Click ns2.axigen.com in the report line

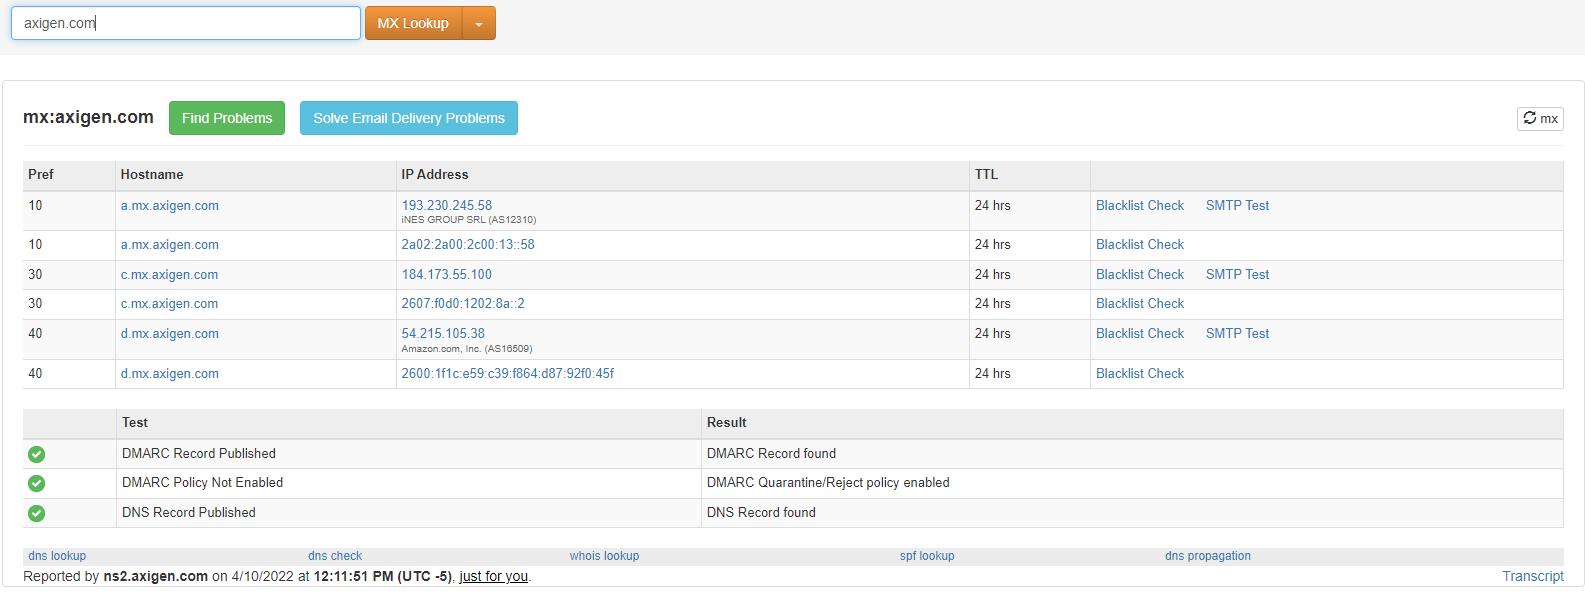(x=156, y=576)
